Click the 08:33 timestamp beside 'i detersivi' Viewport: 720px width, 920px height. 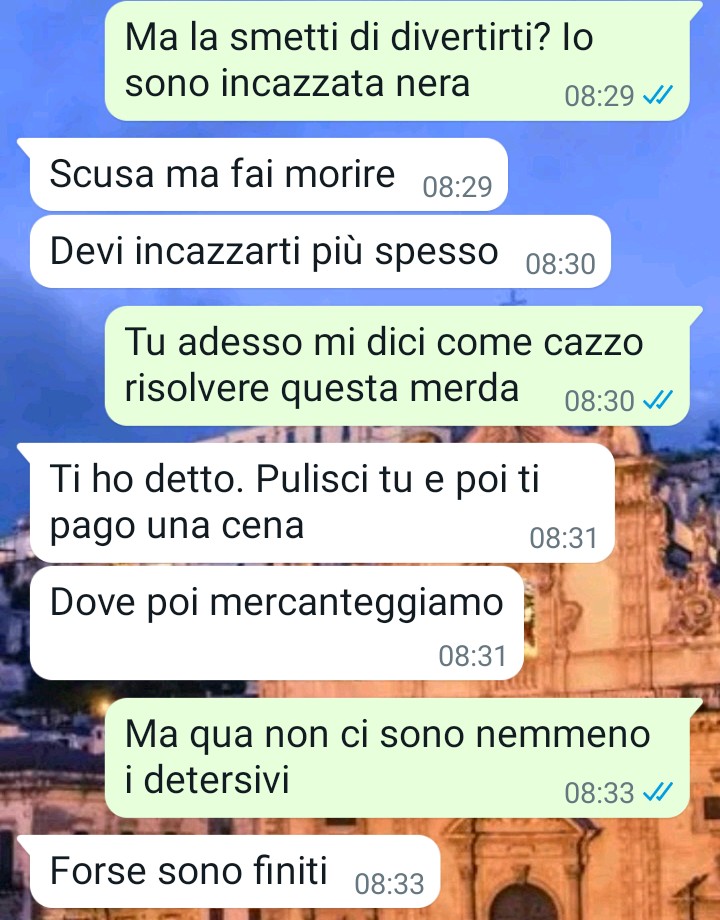point(599,793)
